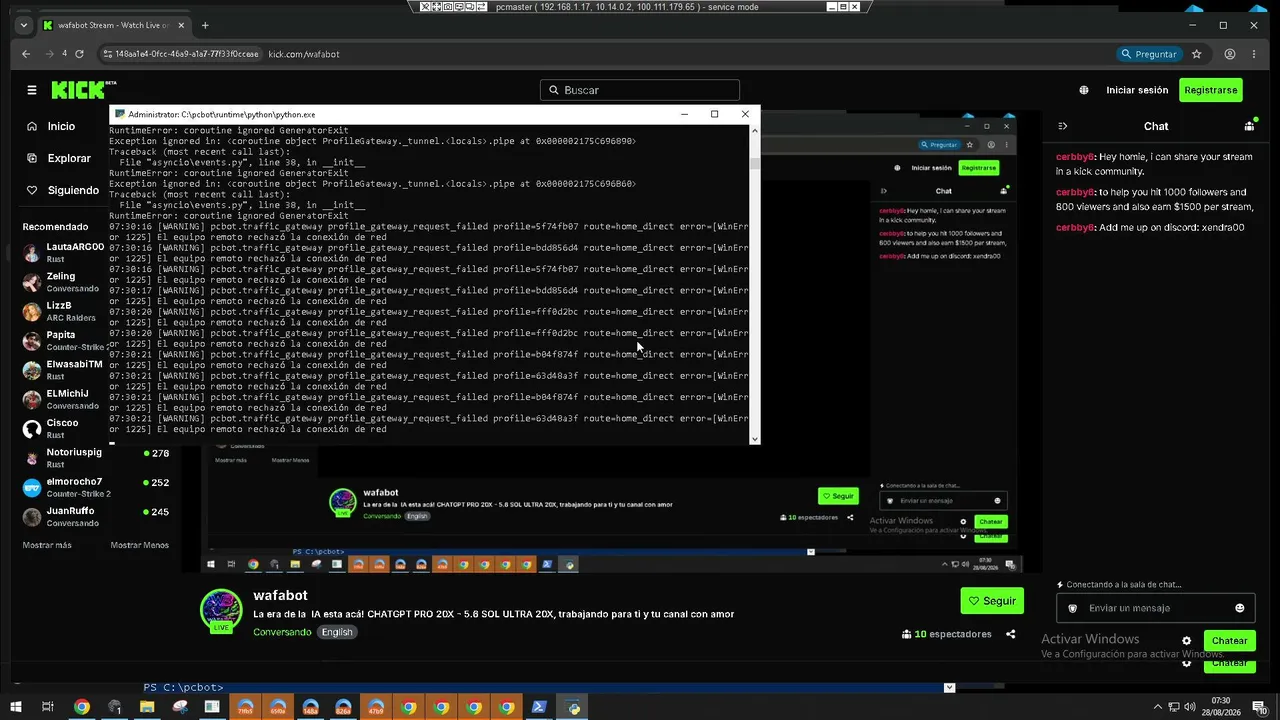The width and height of the screenshot is (1280, 720).
Task: Go to Inicio in the sidebar
Action: 61,127
